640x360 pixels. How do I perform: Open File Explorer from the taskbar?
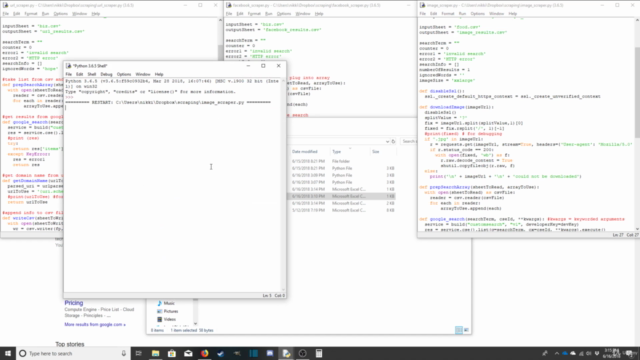tap(156, 353)
